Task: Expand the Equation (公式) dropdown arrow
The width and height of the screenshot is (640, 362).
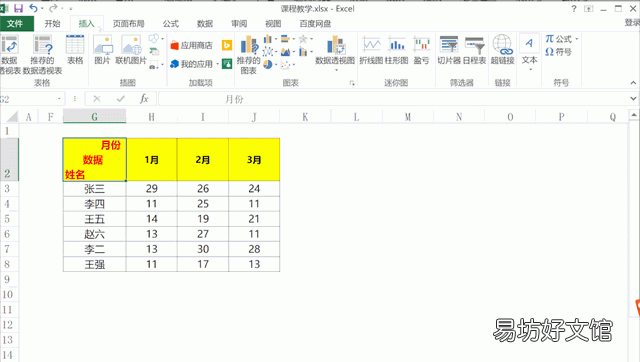Action: [x=577, y=39]
